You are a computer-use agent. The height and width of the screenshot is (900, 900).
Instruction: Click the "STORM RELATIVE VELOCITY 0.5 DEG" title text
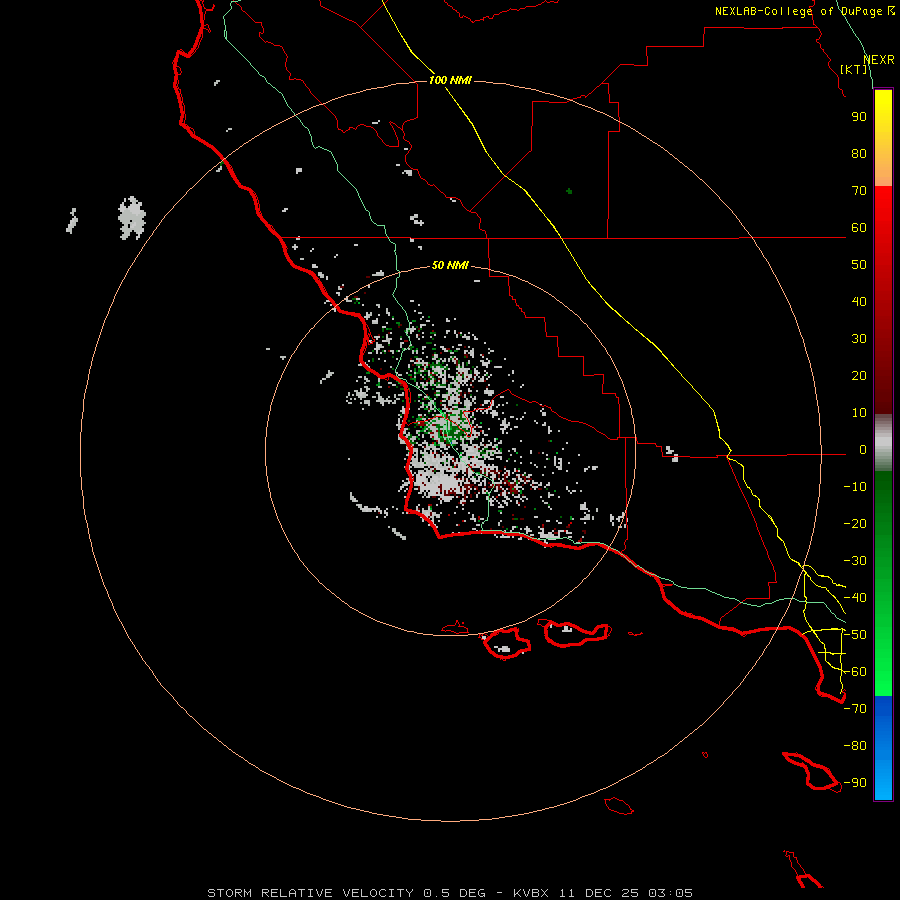[x=346, y=893]
